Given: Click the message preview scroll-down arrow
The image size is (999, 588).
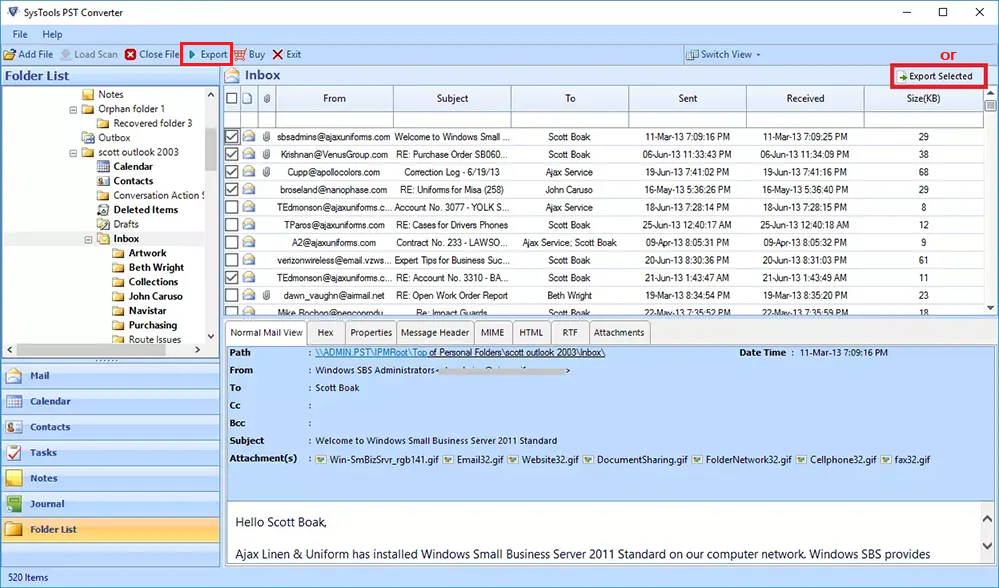Looking at the screenshot, I should click(x=987, y=546).
